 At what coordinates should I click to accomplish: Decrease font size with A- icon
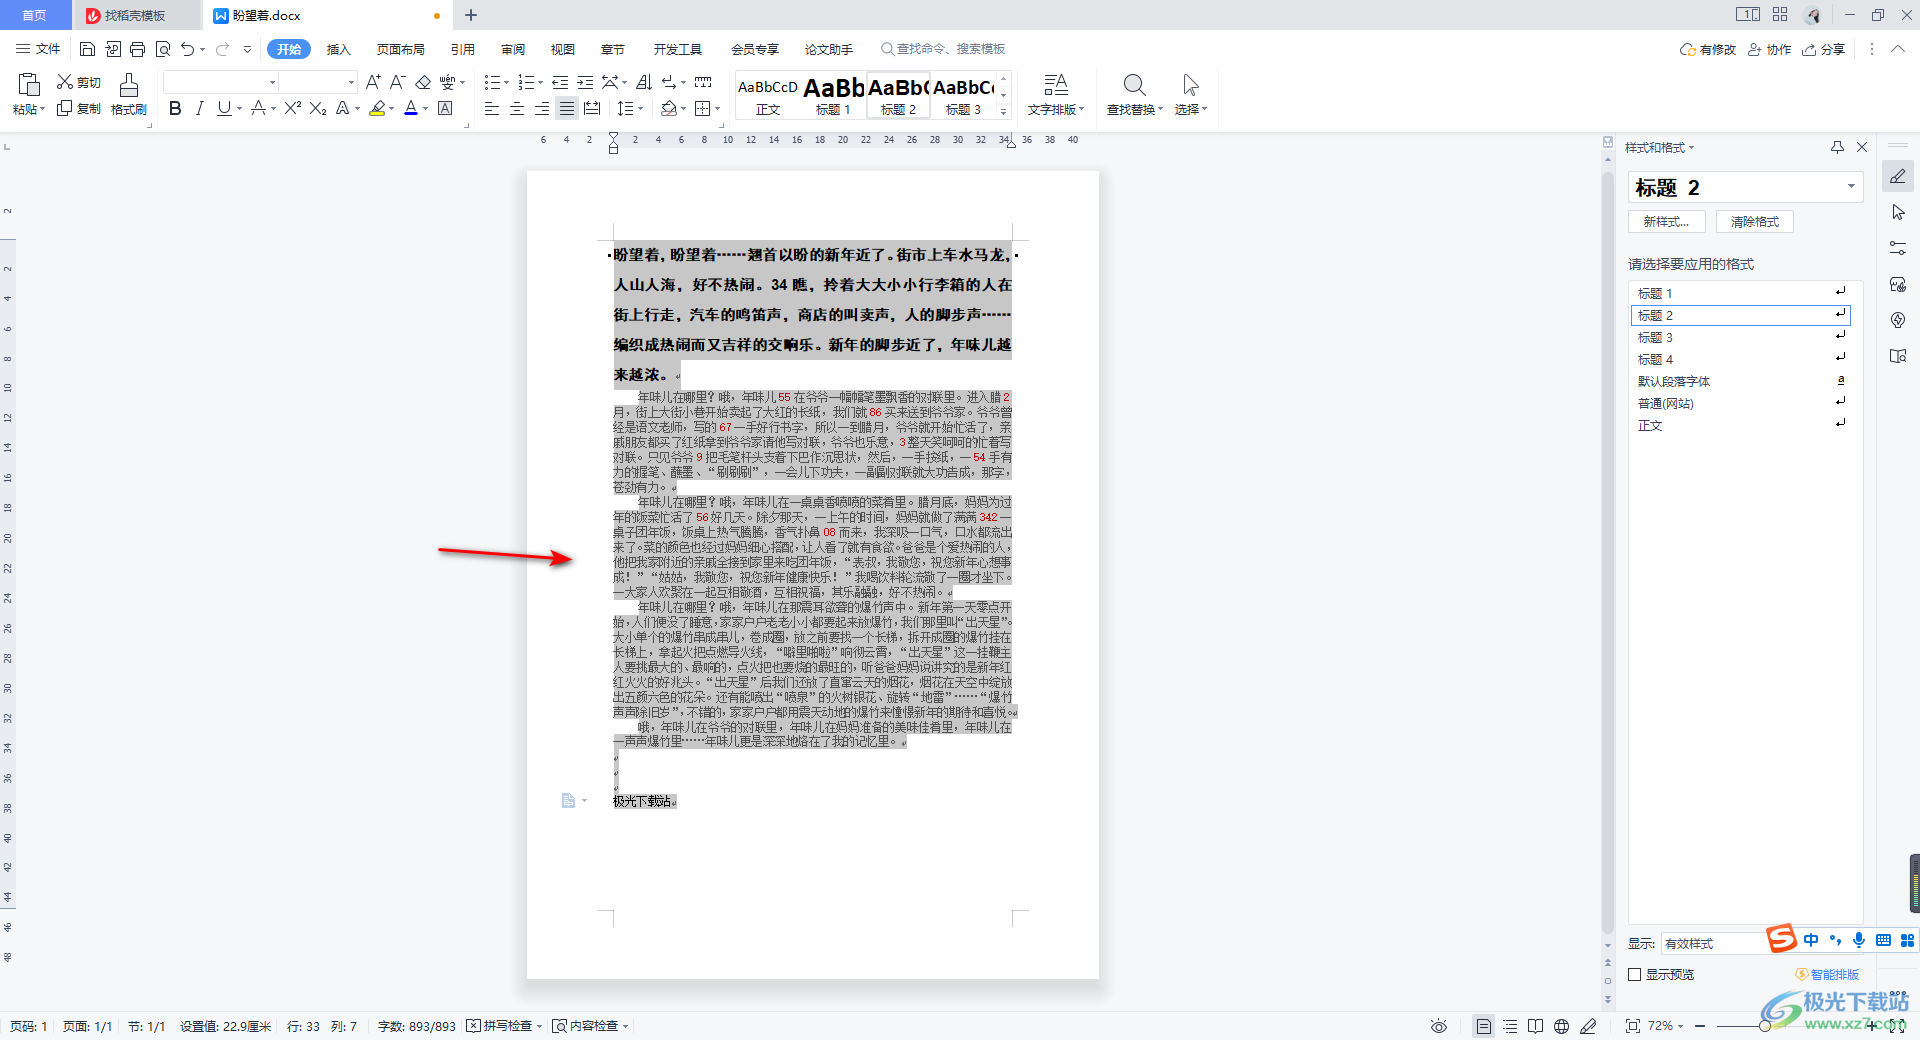pyautogui.click(x=397, y=82)
